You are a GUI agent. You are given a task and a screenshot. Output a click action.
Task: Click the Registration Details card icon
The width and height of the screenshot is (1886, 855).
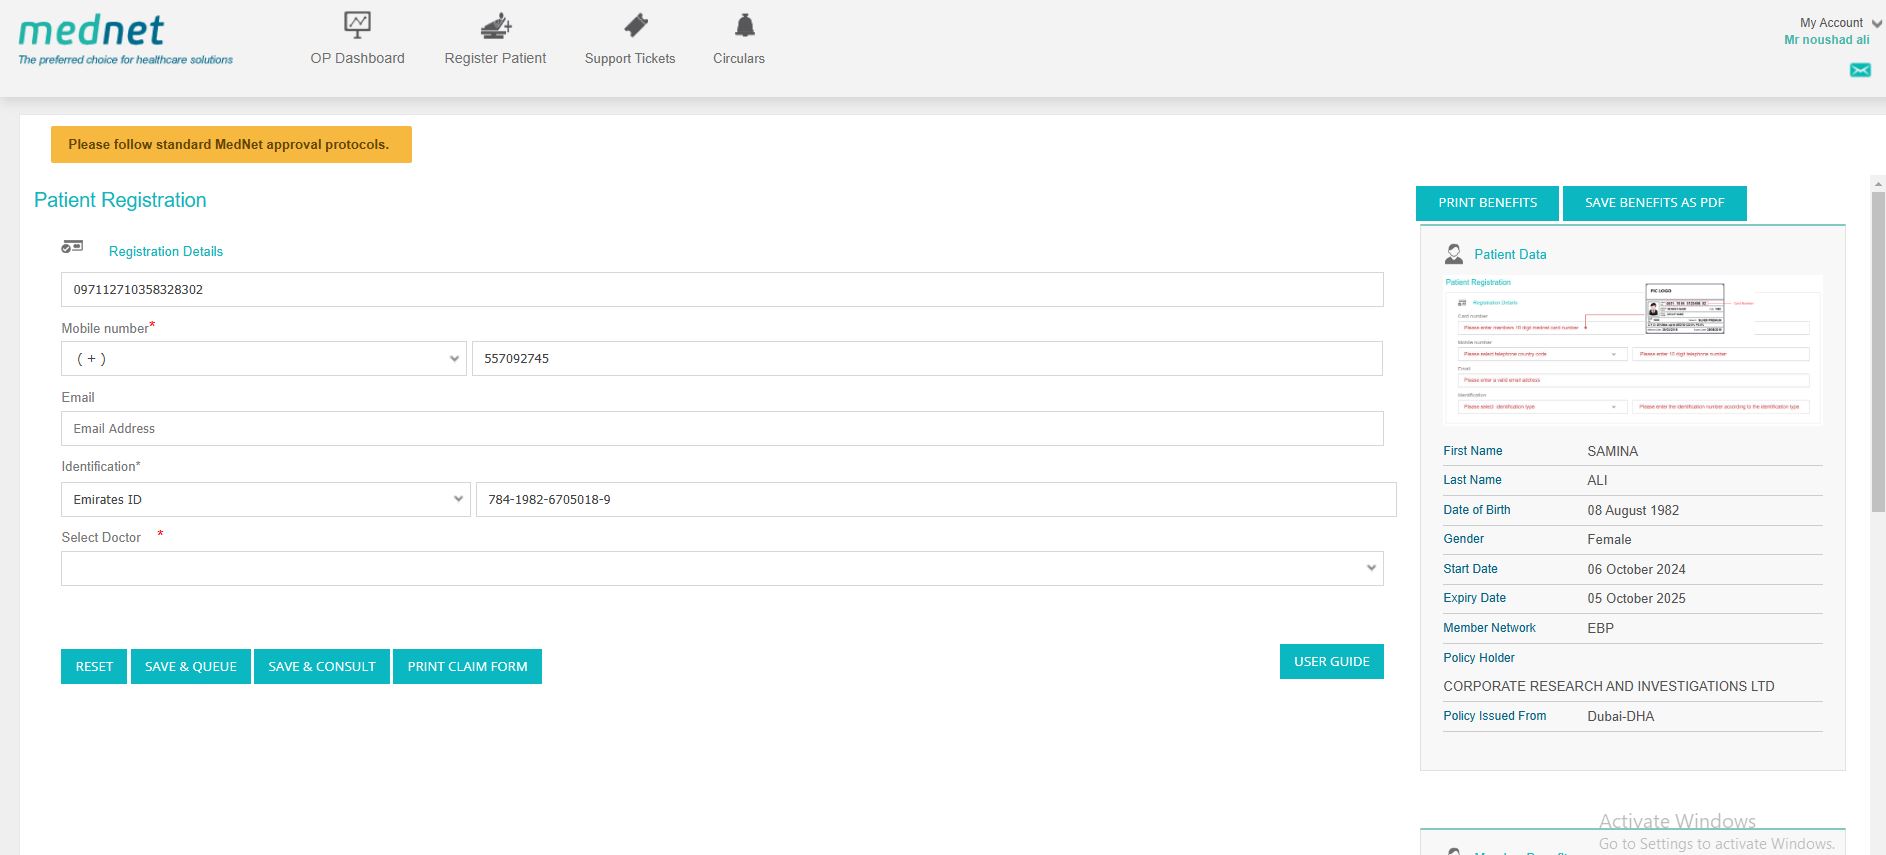[x=72, y=246]
